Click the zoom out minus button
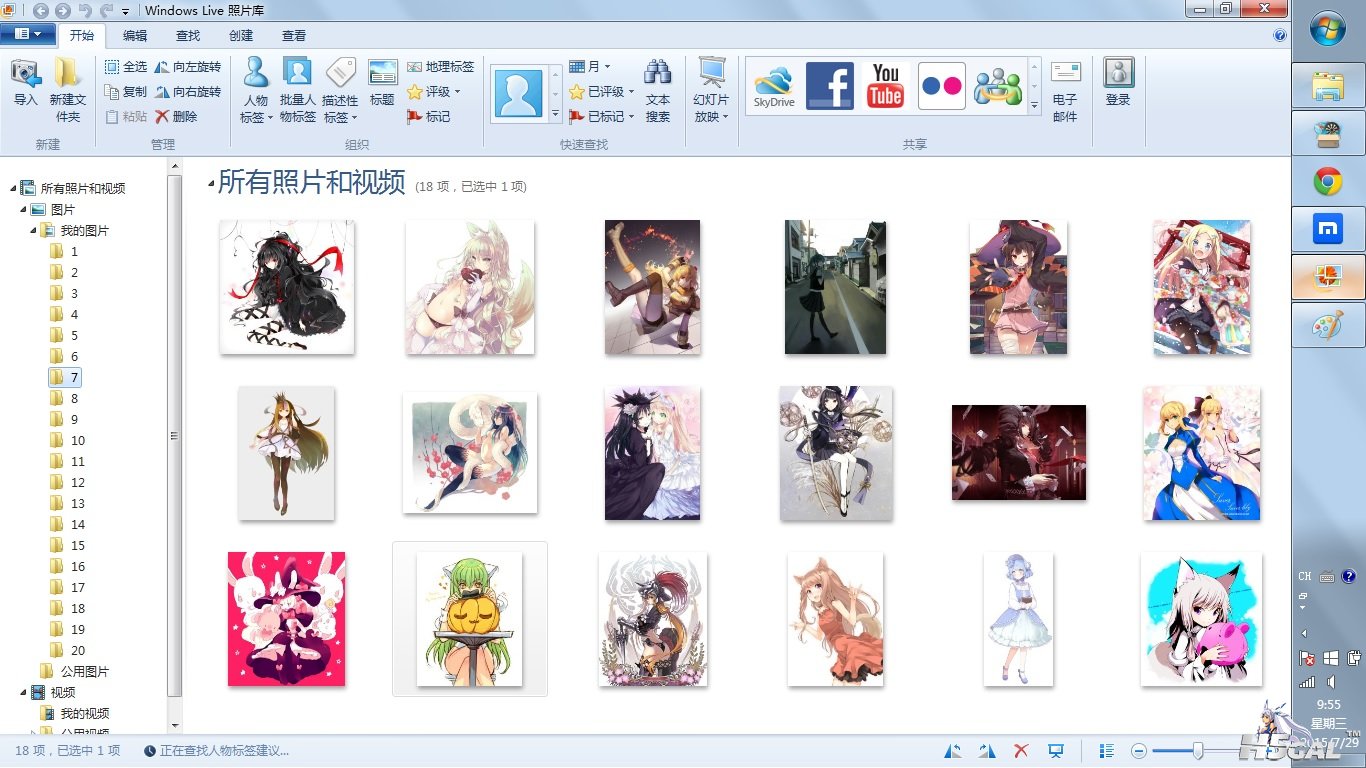The height and width of the screenshot is (768, 1366). click(x=1138, y=751)
